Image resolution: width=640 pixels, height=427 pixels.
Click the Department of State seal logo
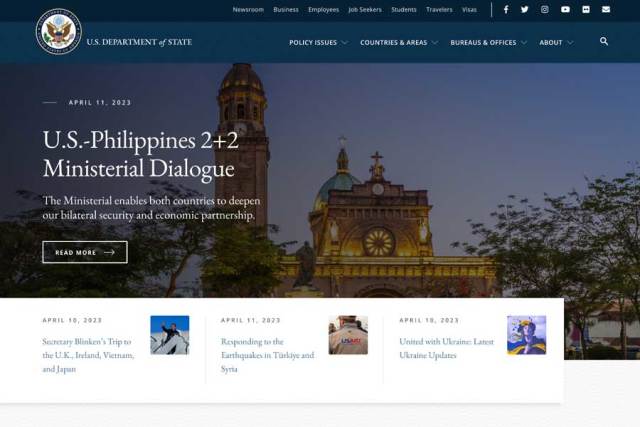(x=58, y=32)
